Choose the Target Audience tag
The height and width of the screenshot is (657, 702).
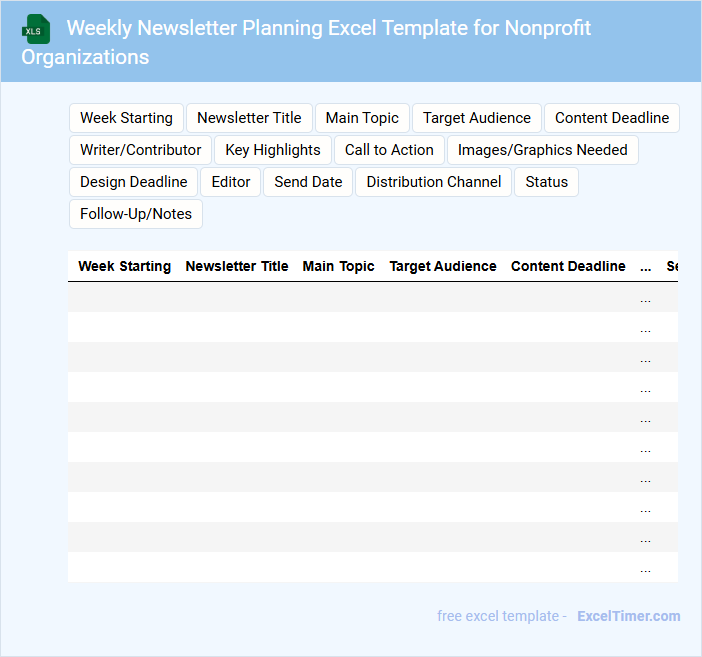pyautogui.click(x=477, y=118)
